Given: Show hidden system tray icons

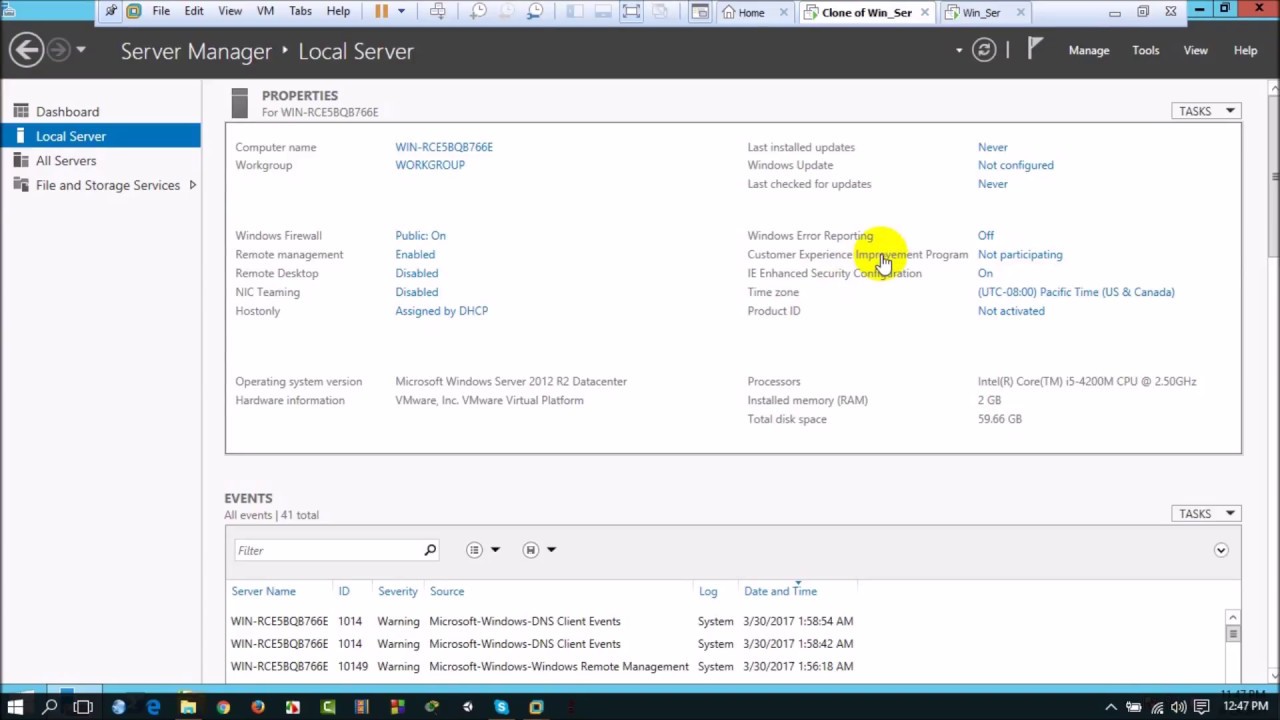Looking at the screenshot, I should pyautogui.click(x=1111, y=707).
